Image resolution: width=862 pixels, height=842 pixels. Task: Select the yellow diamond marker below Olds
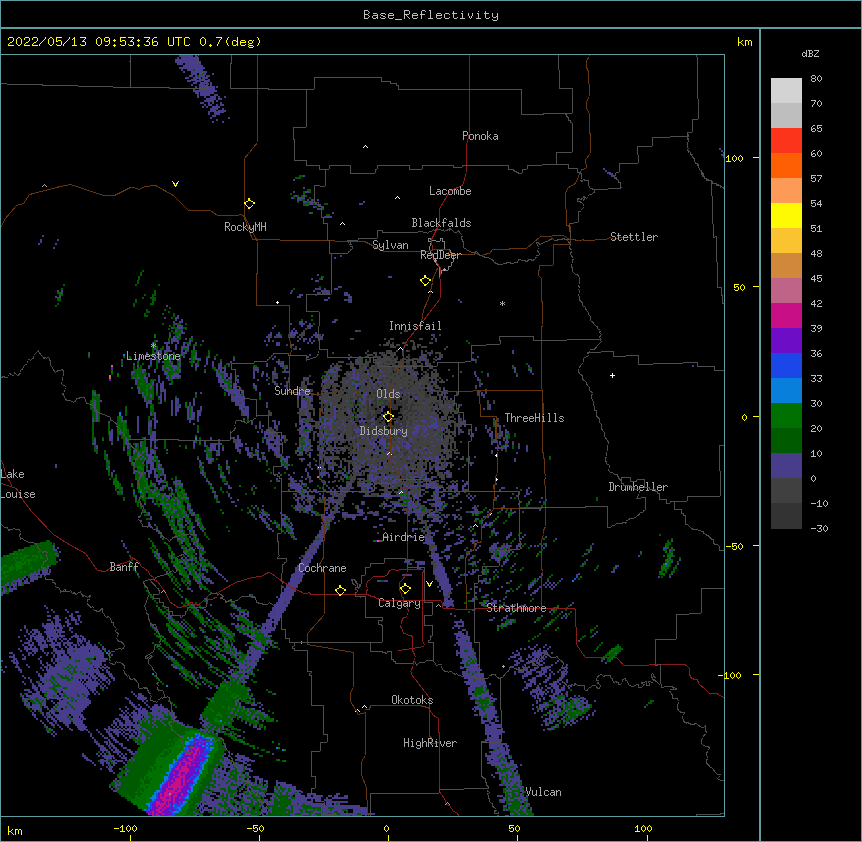(x=389, y=417)
